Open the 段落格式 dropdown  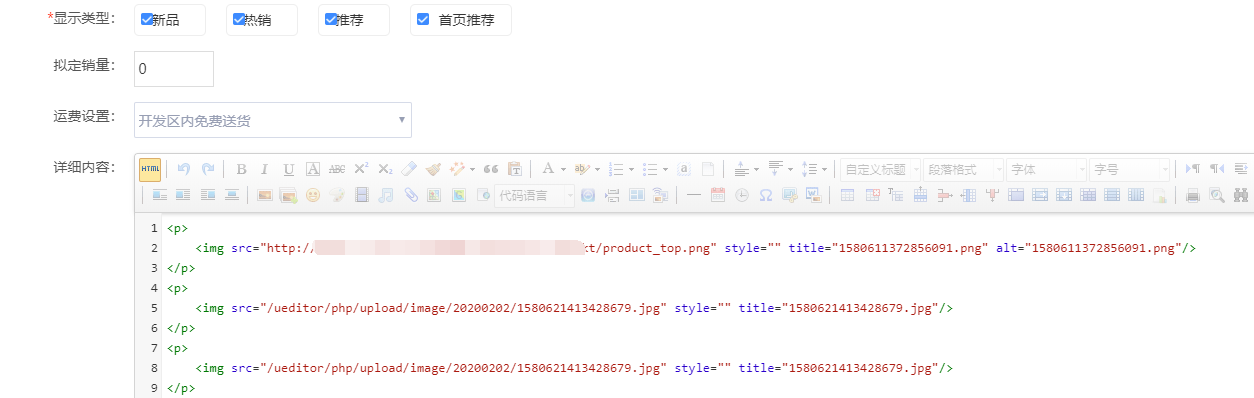(964, 169)
